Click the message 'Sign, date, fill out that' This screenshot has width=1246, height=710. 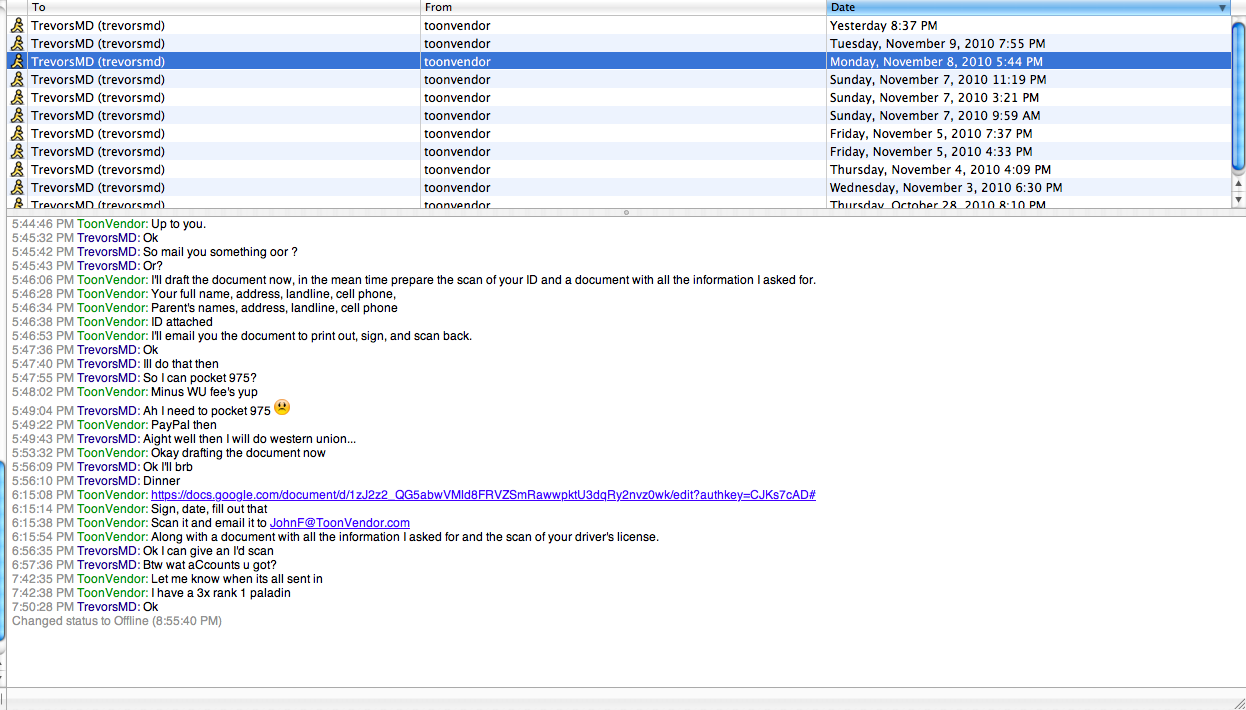click(209, 509)
